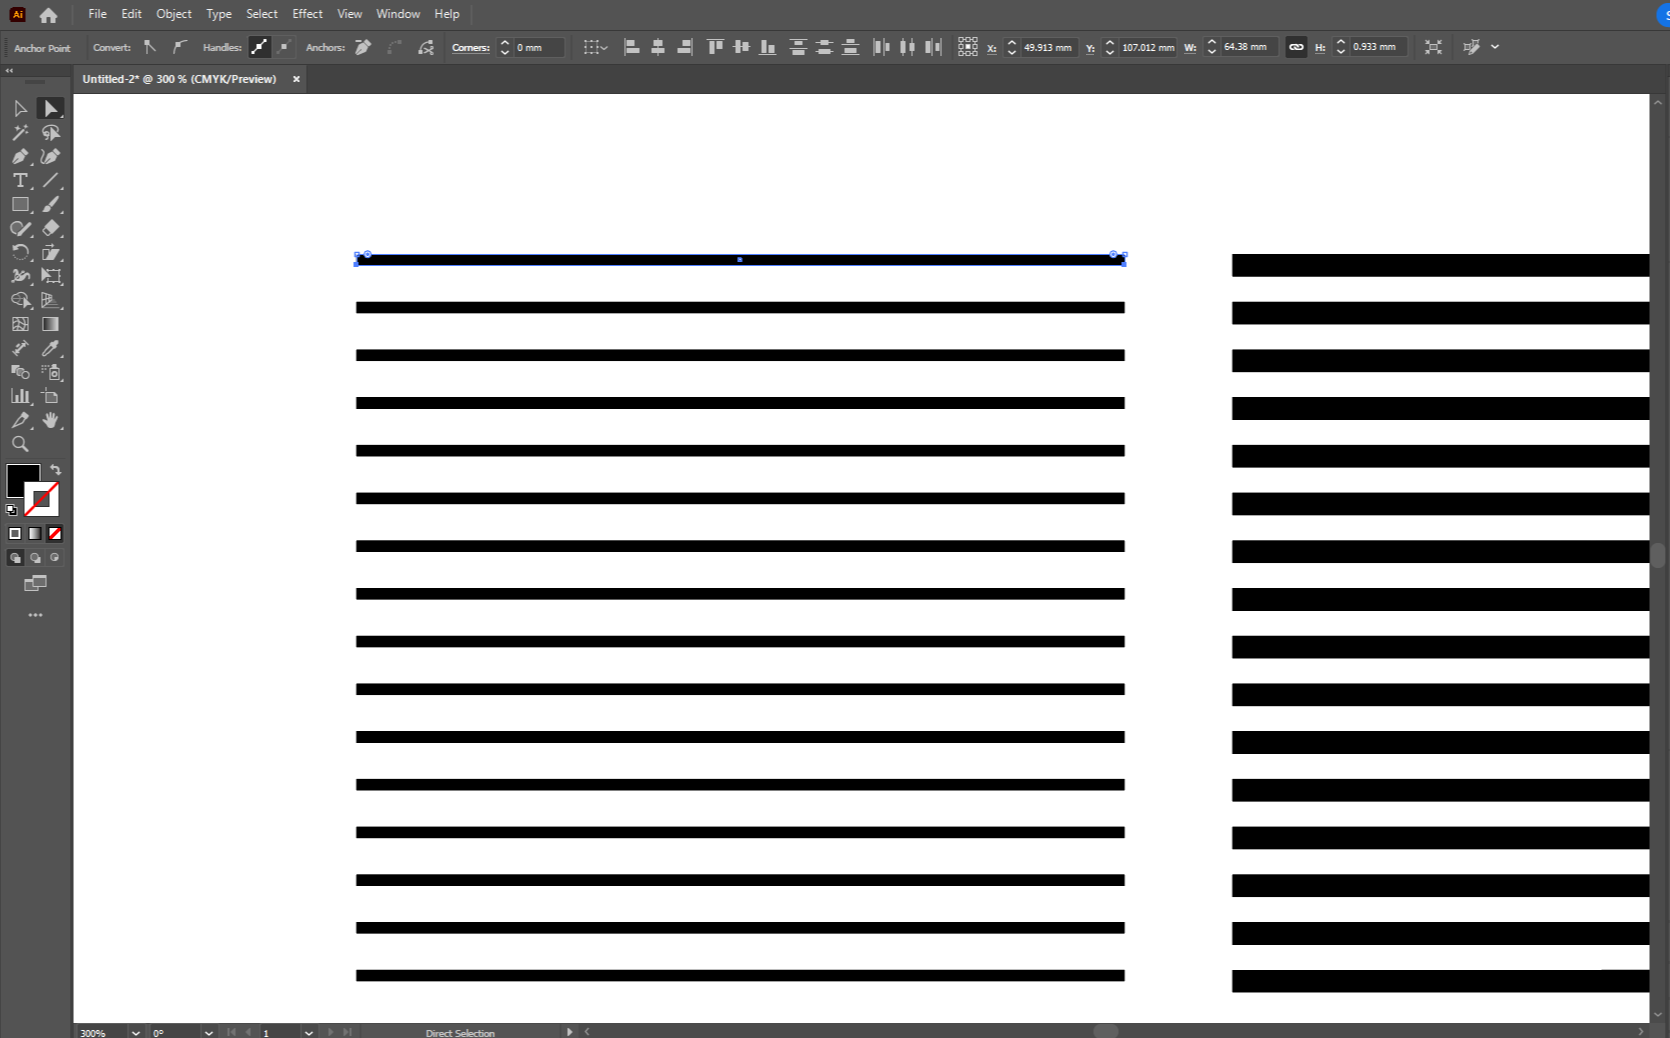Expand status bar Direct Selection arrow
The width and height of the screenshot is (1670, 1038).
(570, 1032)
